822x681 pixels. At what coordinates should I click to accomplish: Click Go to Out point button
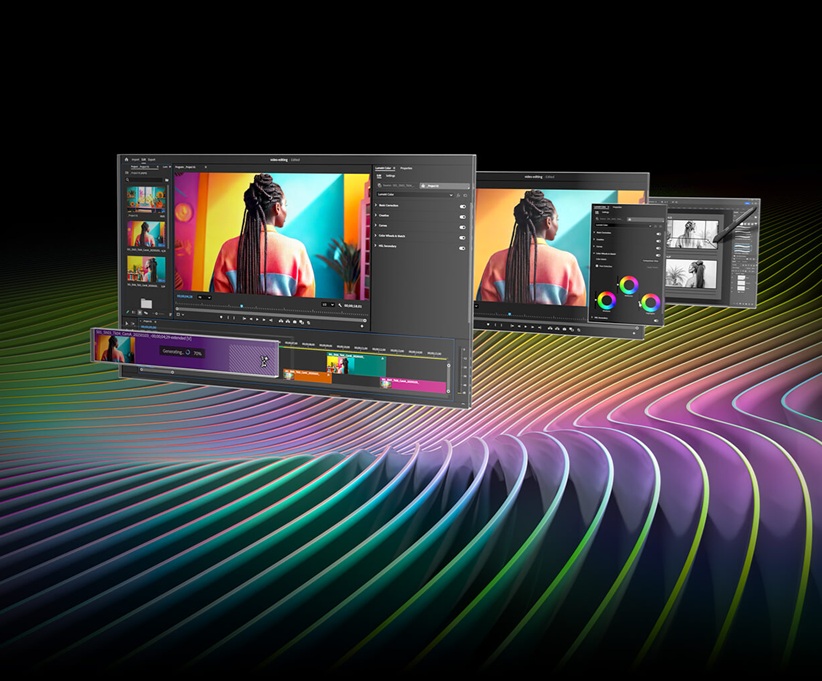pos(271,319)
